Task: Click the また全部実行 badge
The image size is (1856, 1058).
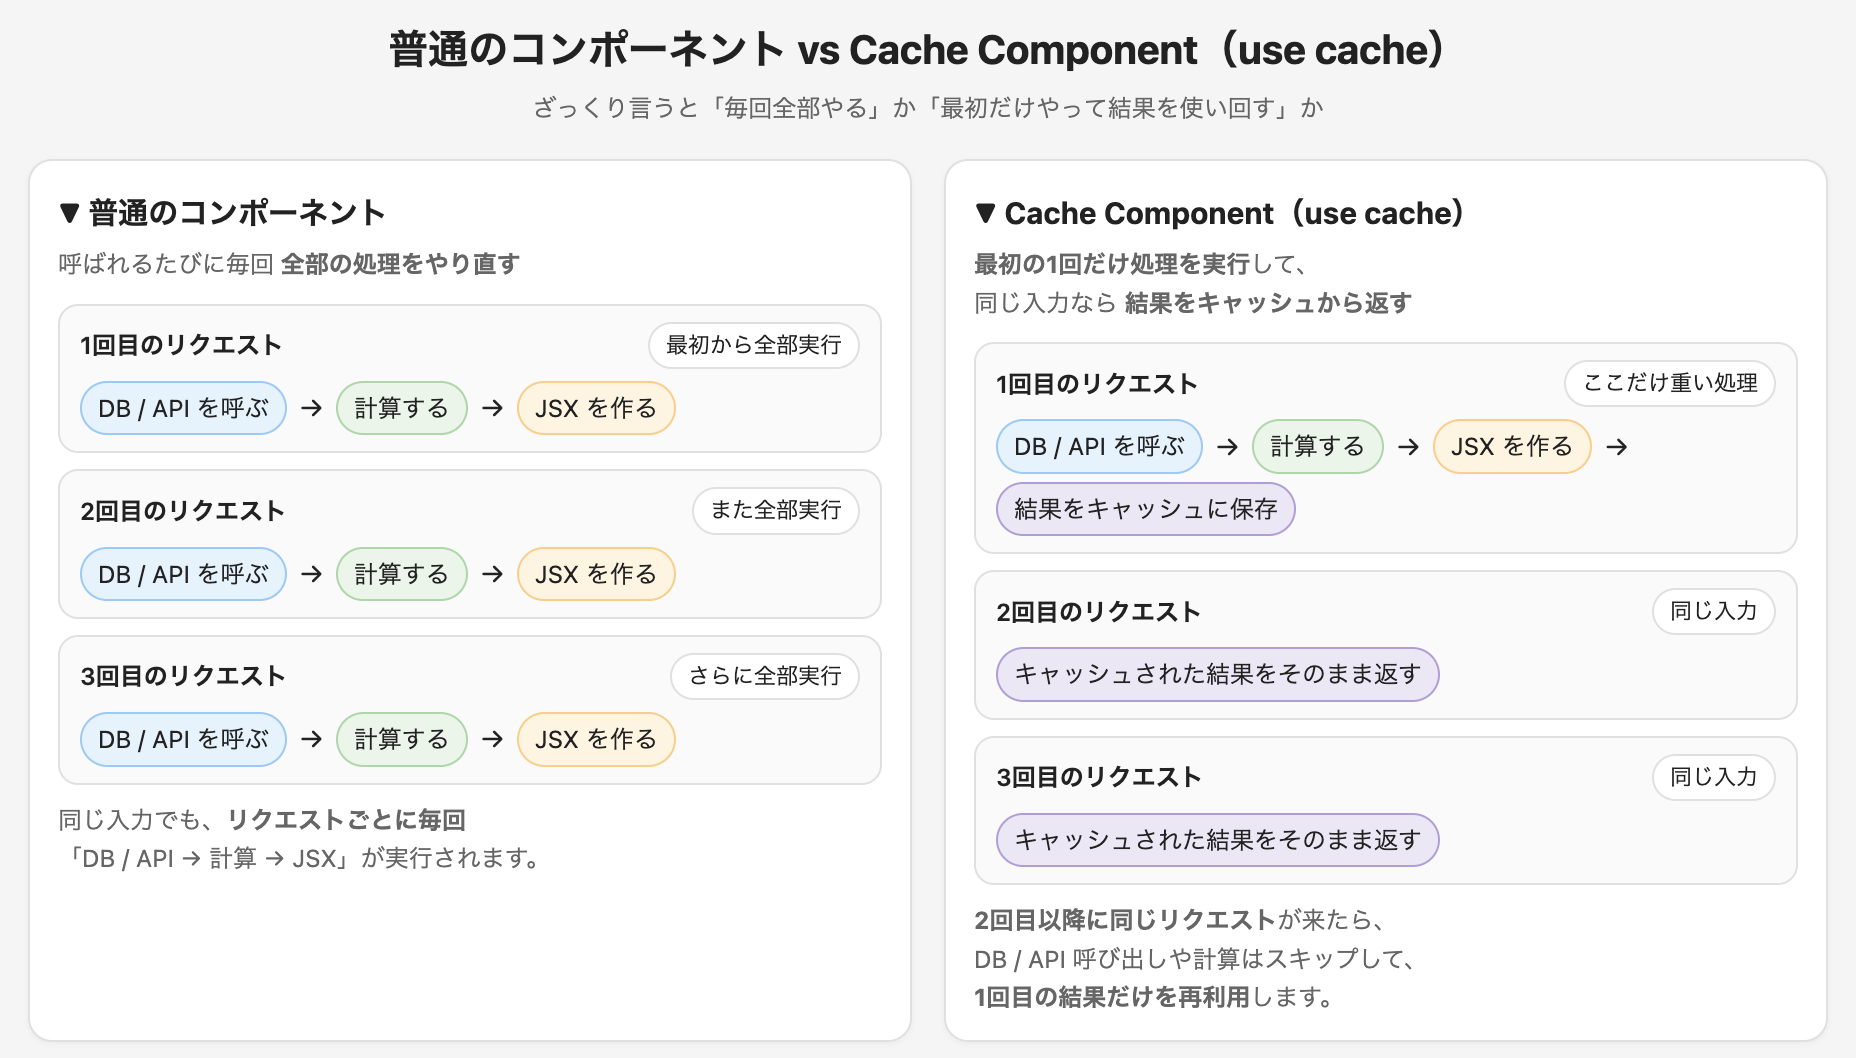Action: pos(775,511)
